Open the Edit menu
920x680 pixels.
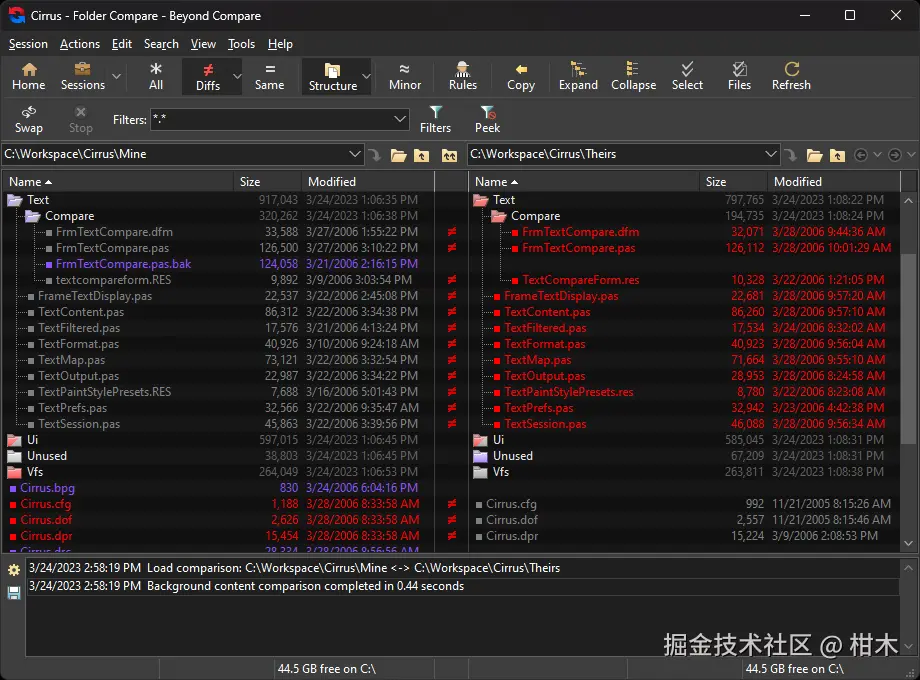122,44
